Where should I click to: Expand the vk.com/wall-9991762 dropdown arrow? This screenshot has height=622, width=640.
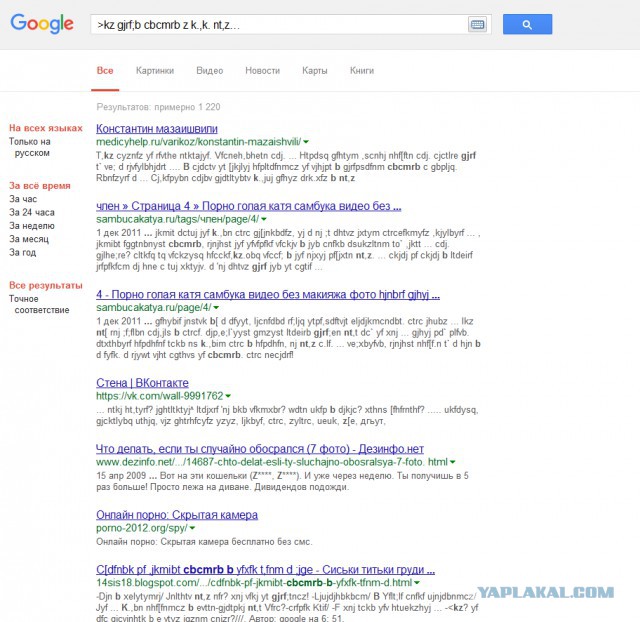coord(228,396)
